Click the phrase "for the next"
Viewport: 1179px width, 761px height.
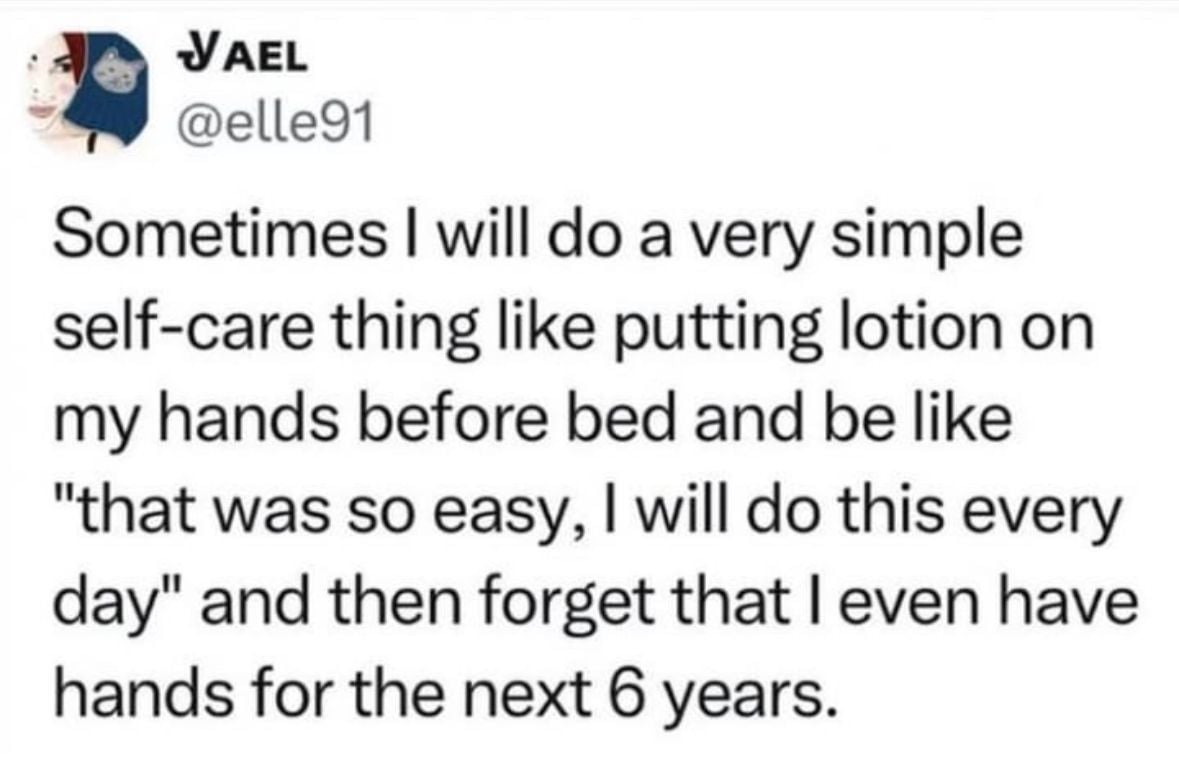click(412, 690)
